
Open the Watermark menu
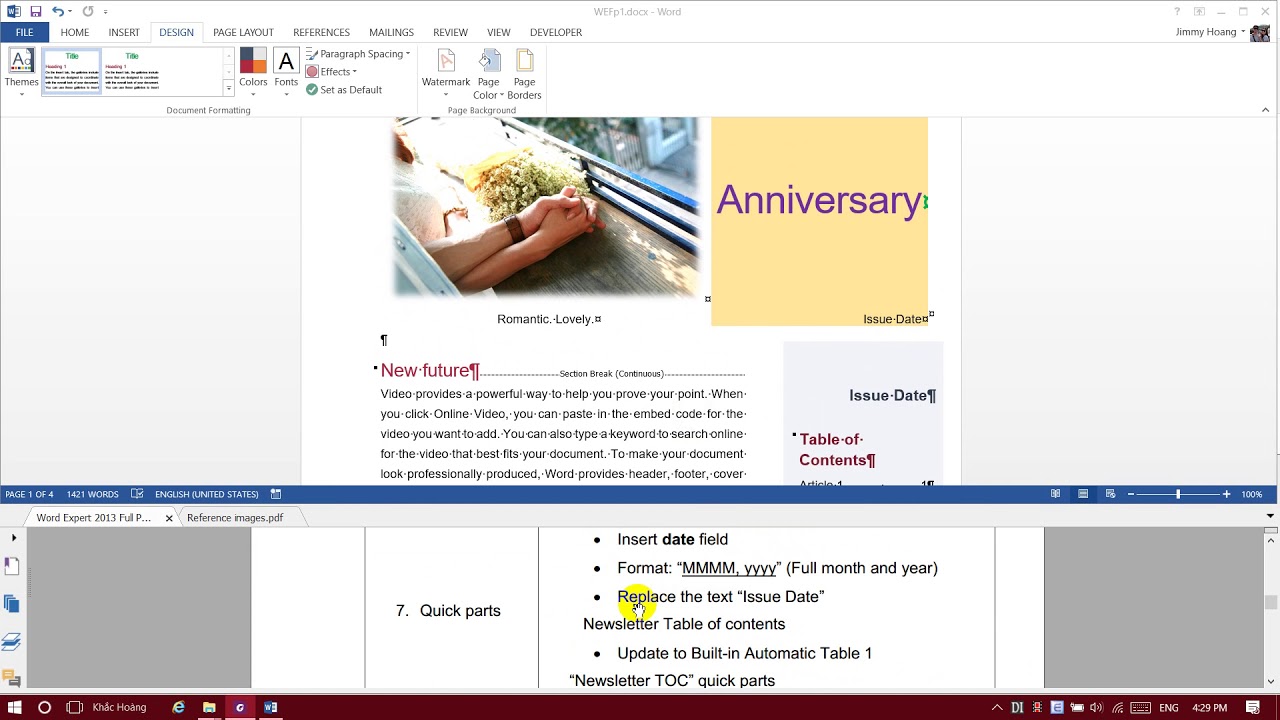(x=446, y=73)
